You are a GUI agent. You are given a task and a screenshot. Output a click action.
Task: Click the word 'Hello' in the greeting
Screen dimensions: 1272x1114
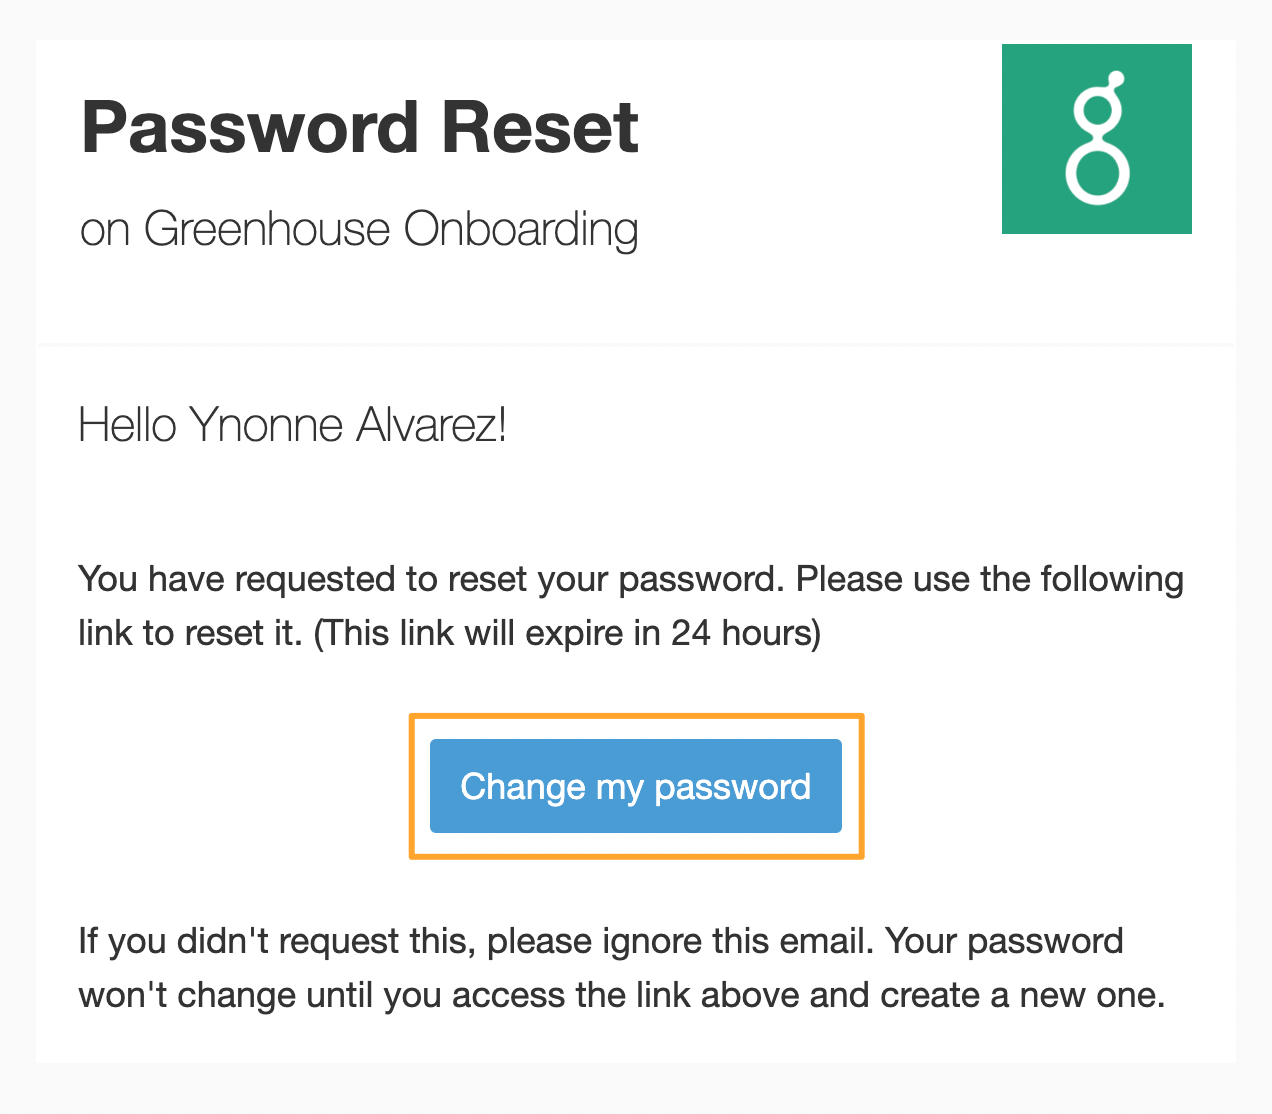point(128,426)
